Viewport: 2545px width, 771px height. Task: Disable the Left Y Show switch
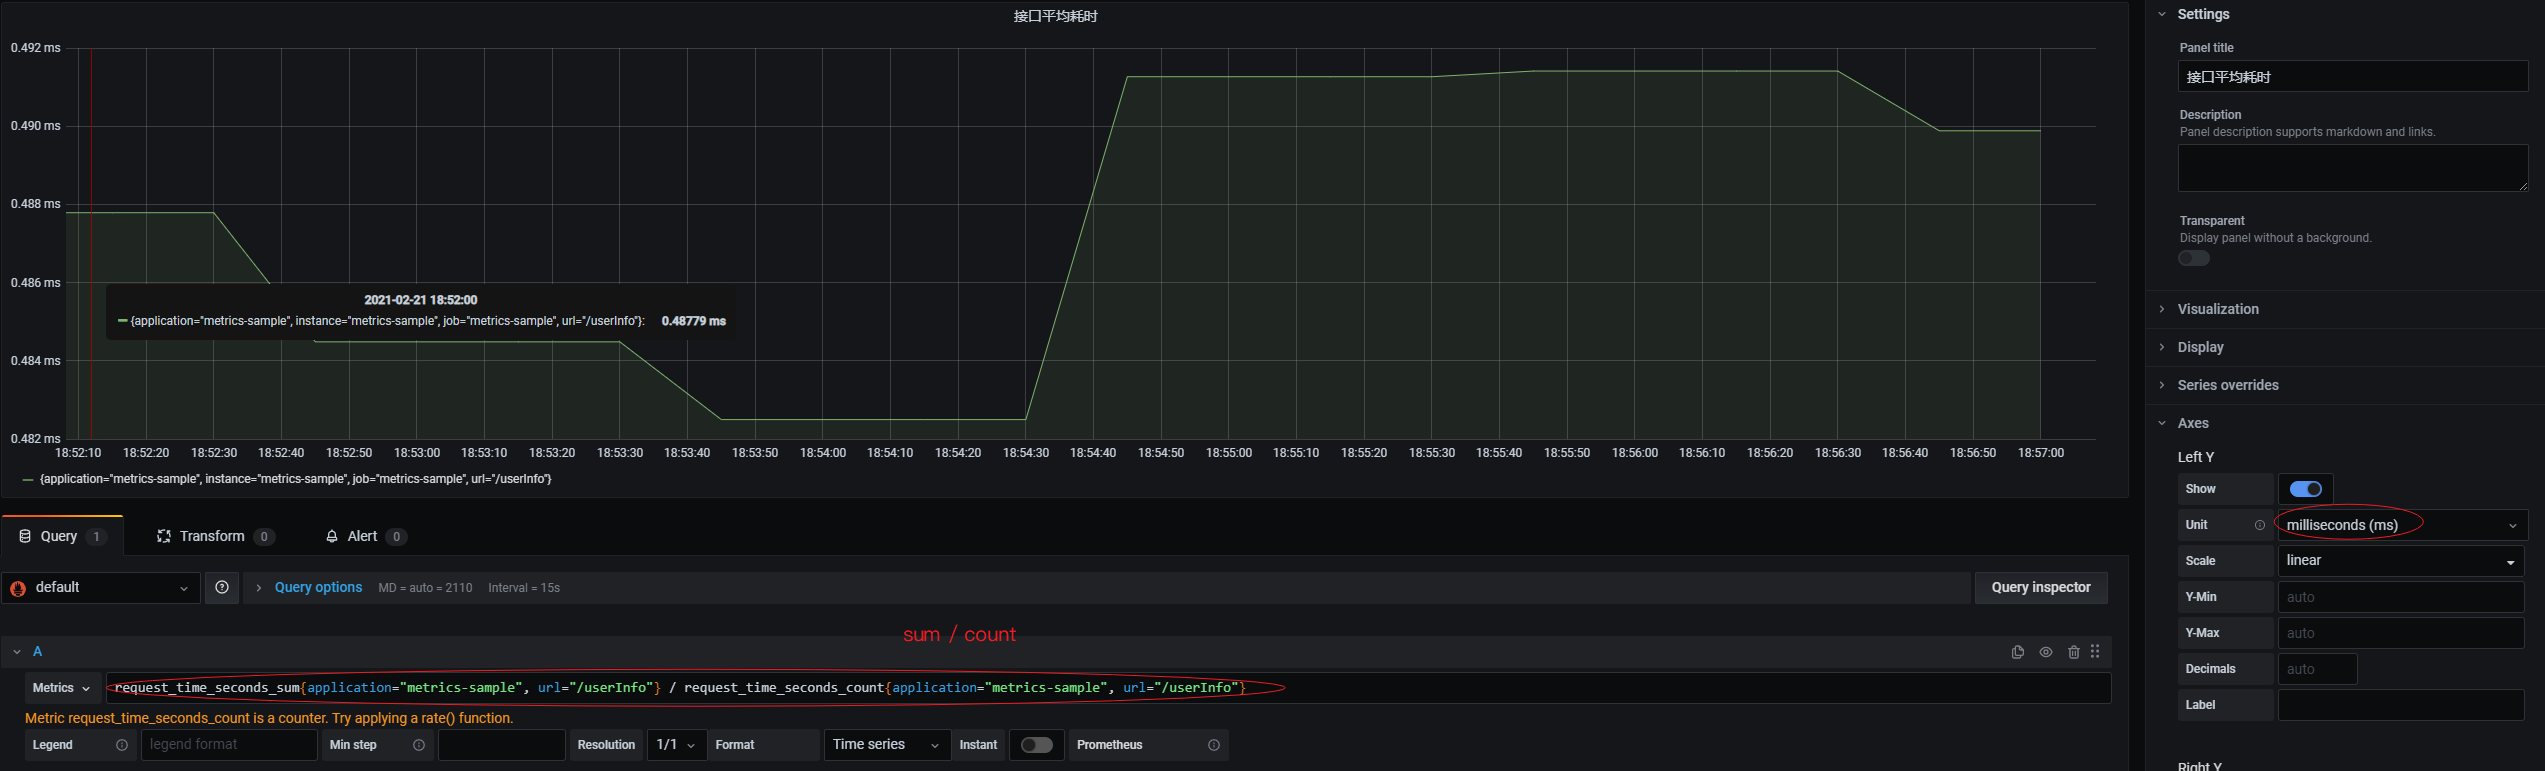coord(2305,489)
